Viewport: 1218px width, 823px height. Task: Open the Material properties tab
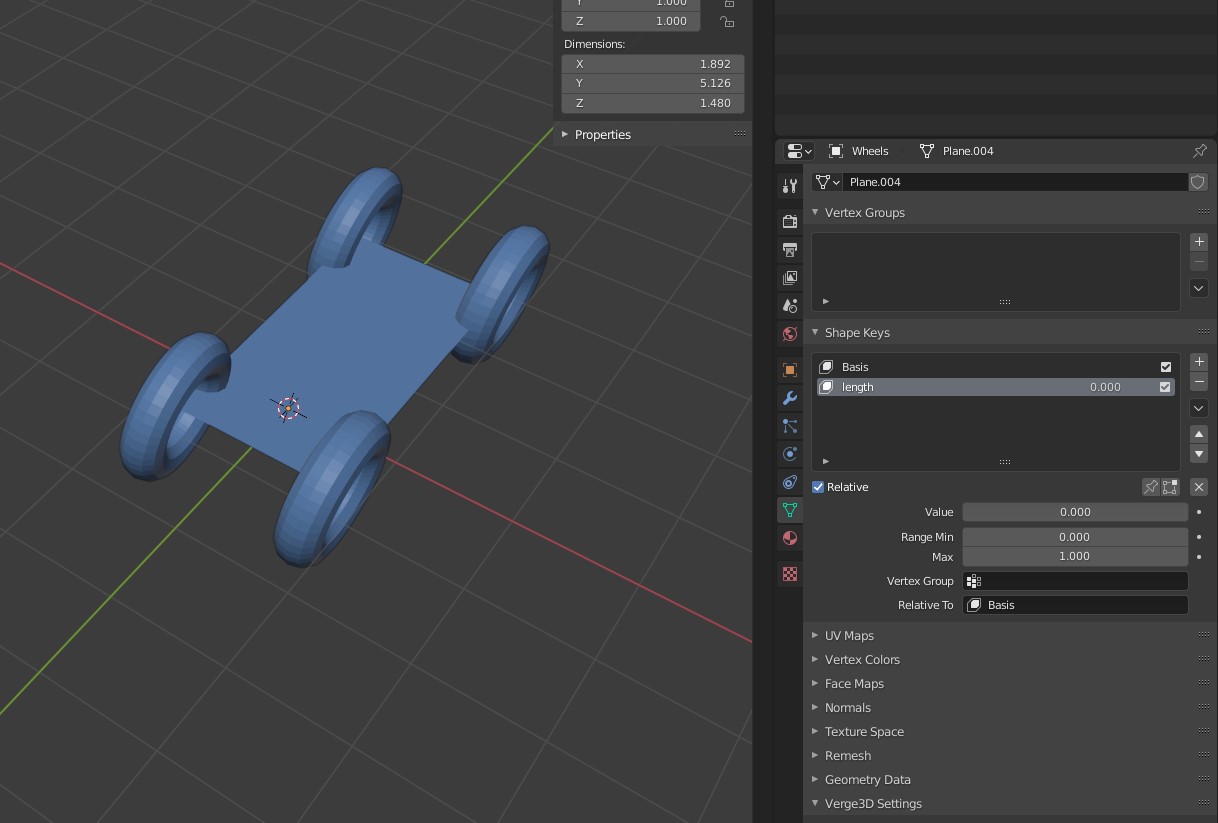click(790, 538)
